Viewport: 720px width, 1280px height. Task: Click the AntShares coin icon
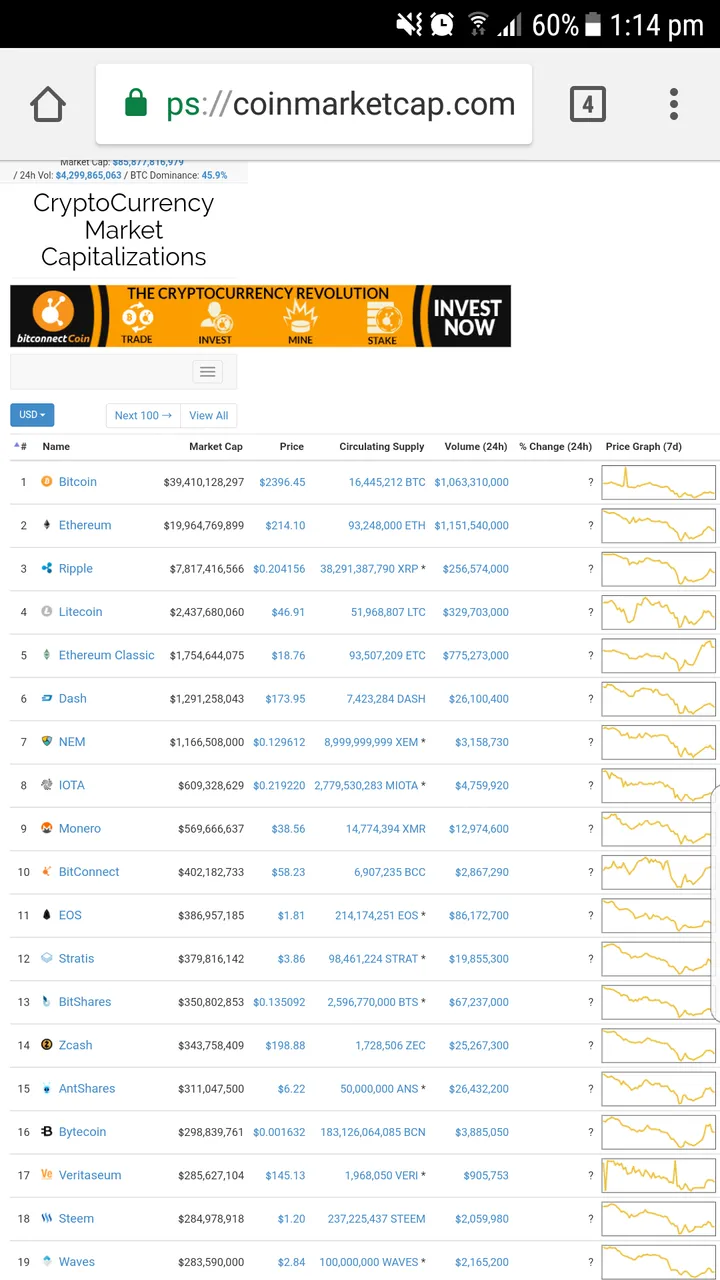[46, 1088]
